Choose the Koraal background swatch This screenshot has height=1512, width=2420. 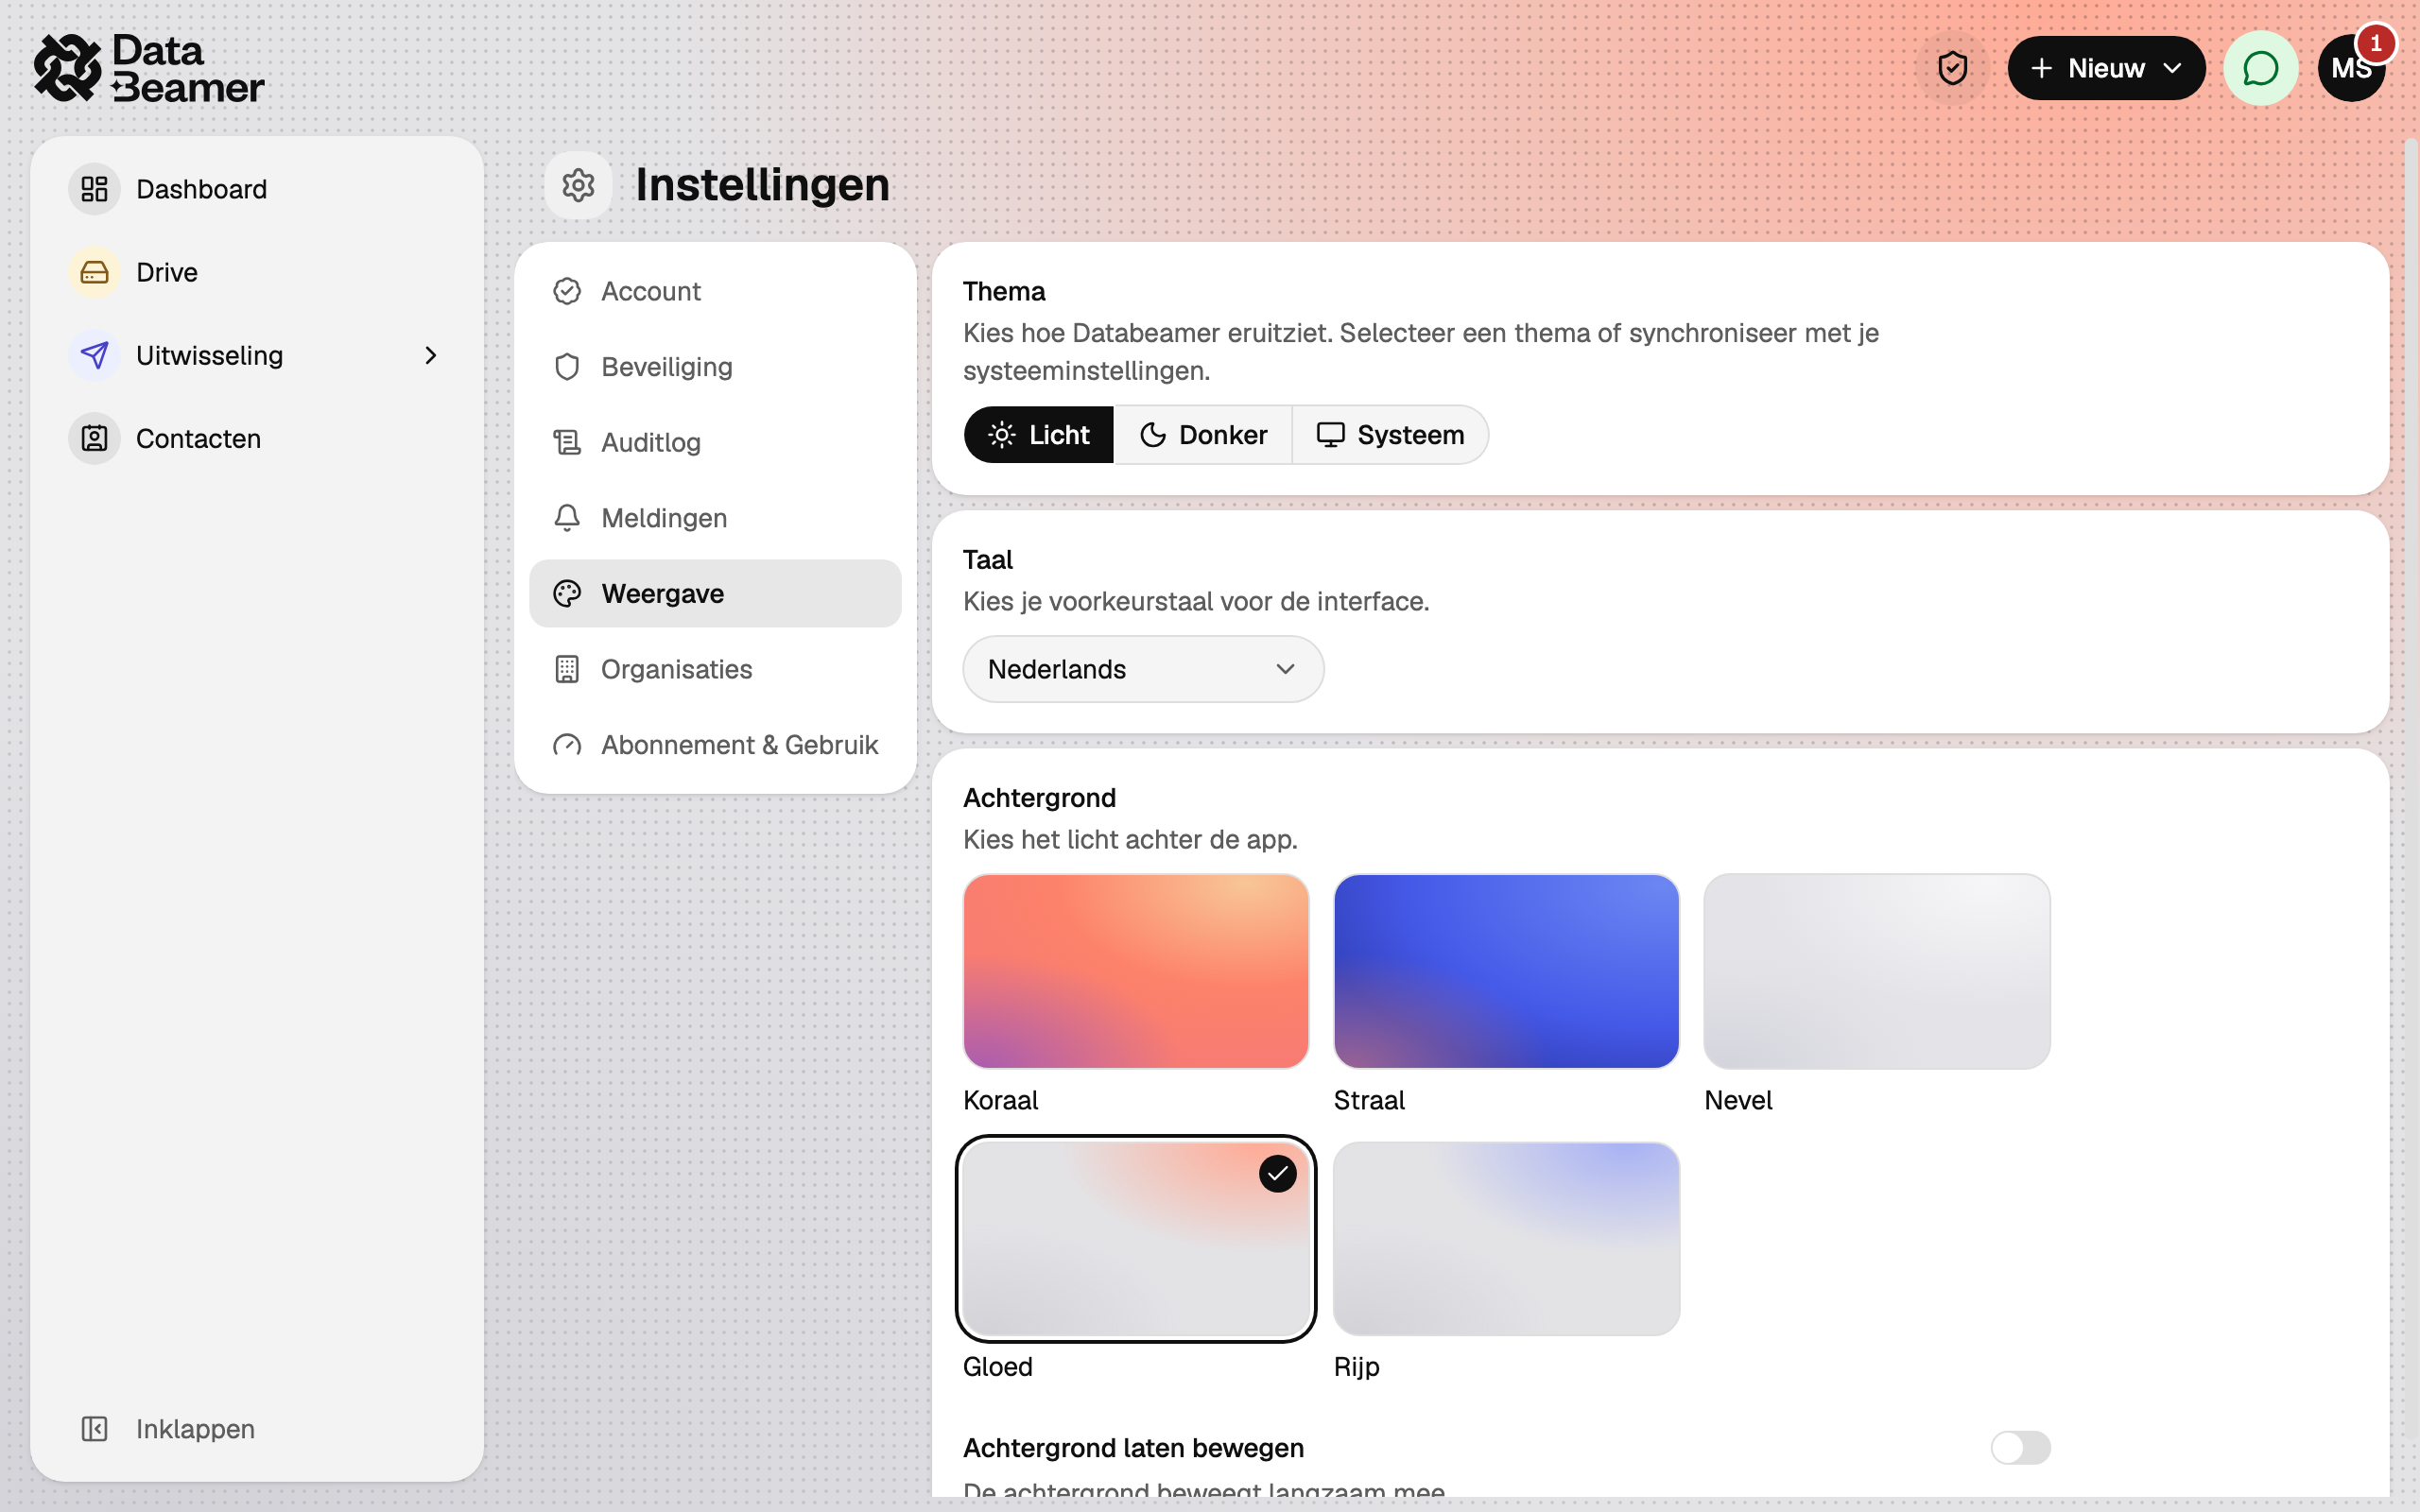point(1136,971)
